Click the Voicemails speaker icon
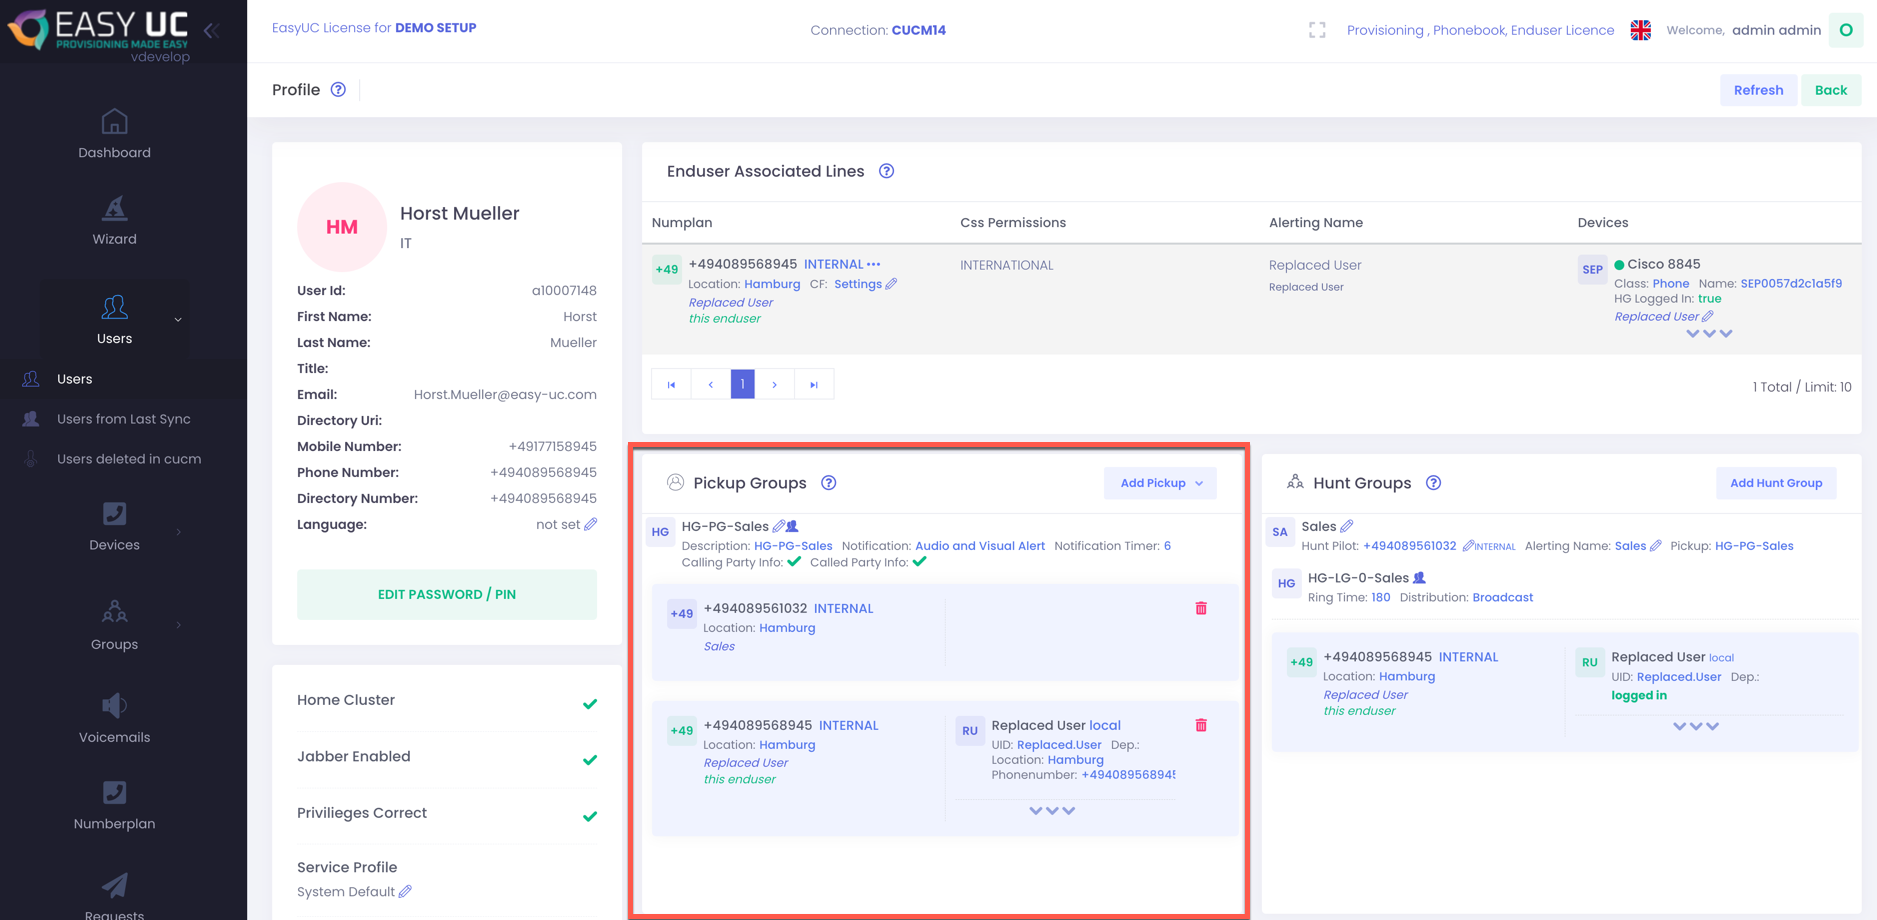 (114, 706)
